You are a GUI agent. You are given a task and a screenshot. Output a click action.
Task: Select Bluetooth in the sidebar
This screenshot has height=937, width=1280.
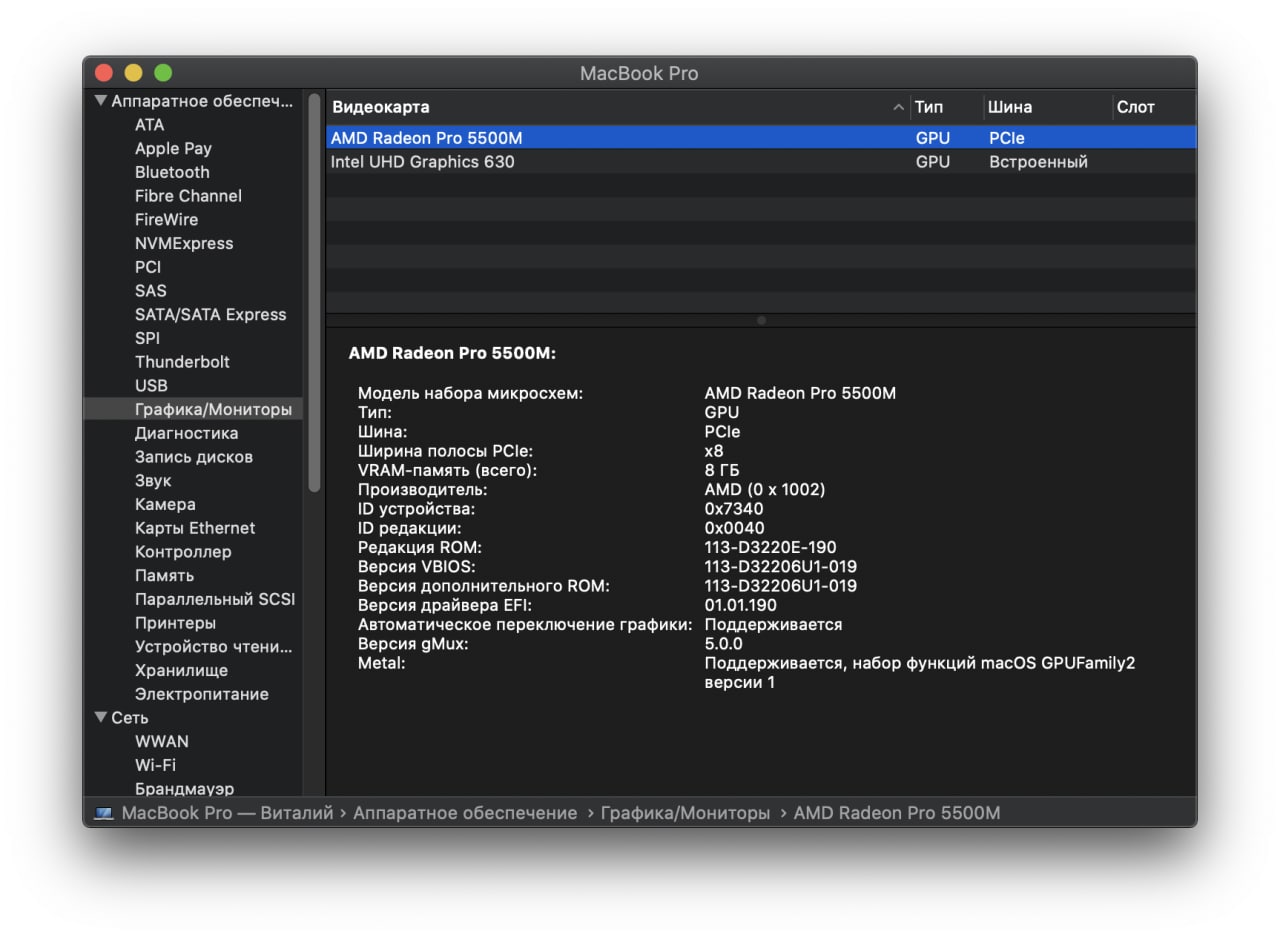click(x=172, y=172)
